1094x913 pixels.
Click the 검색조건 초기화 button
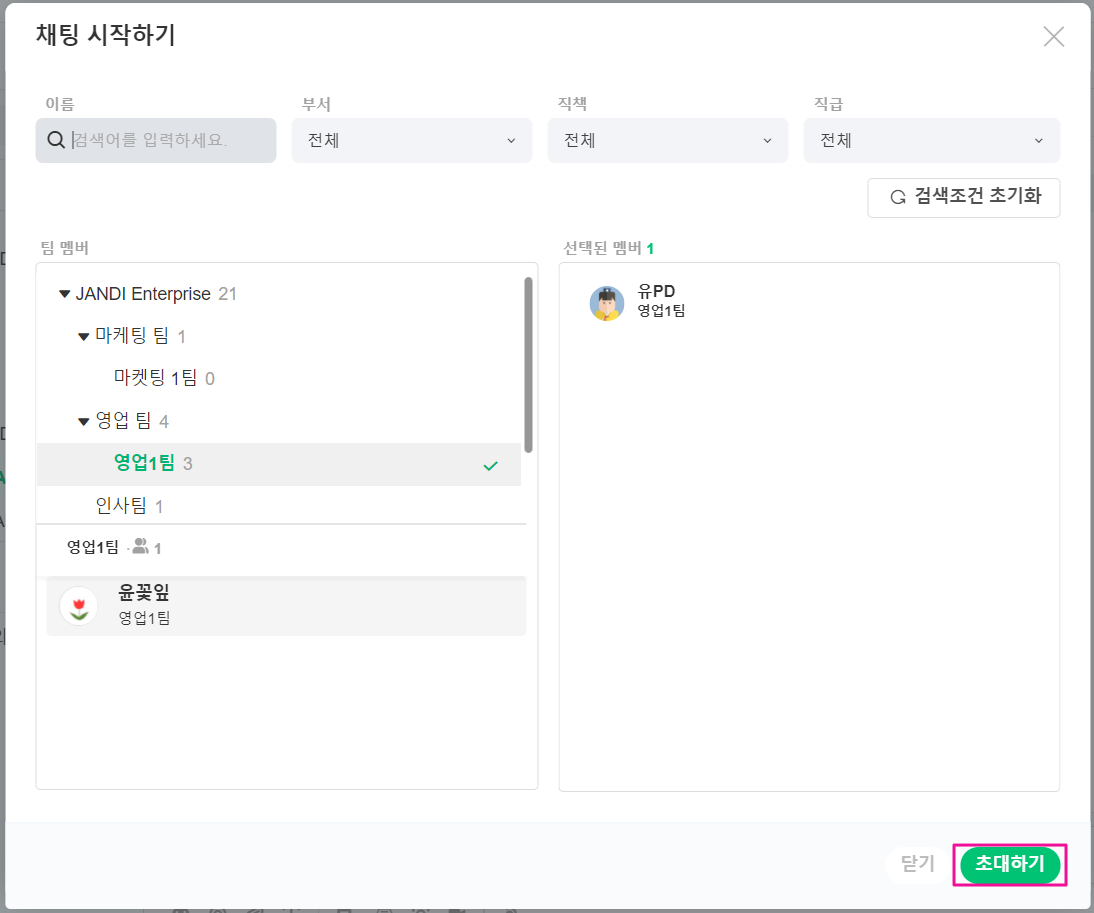click(964, 197)
